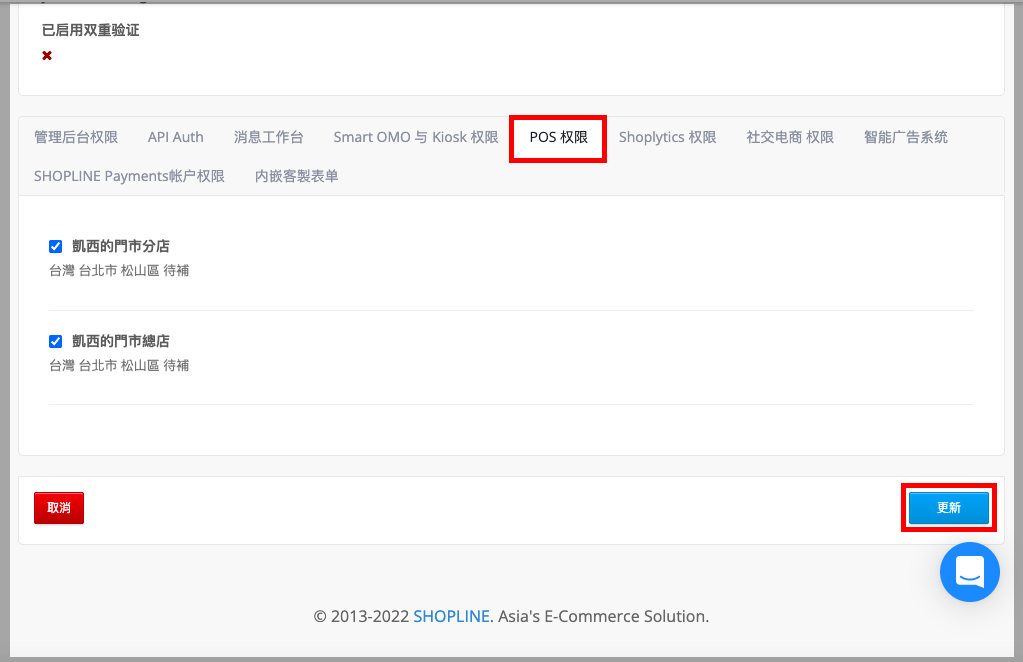Select the POS 权限 tab

click(558, 137)
